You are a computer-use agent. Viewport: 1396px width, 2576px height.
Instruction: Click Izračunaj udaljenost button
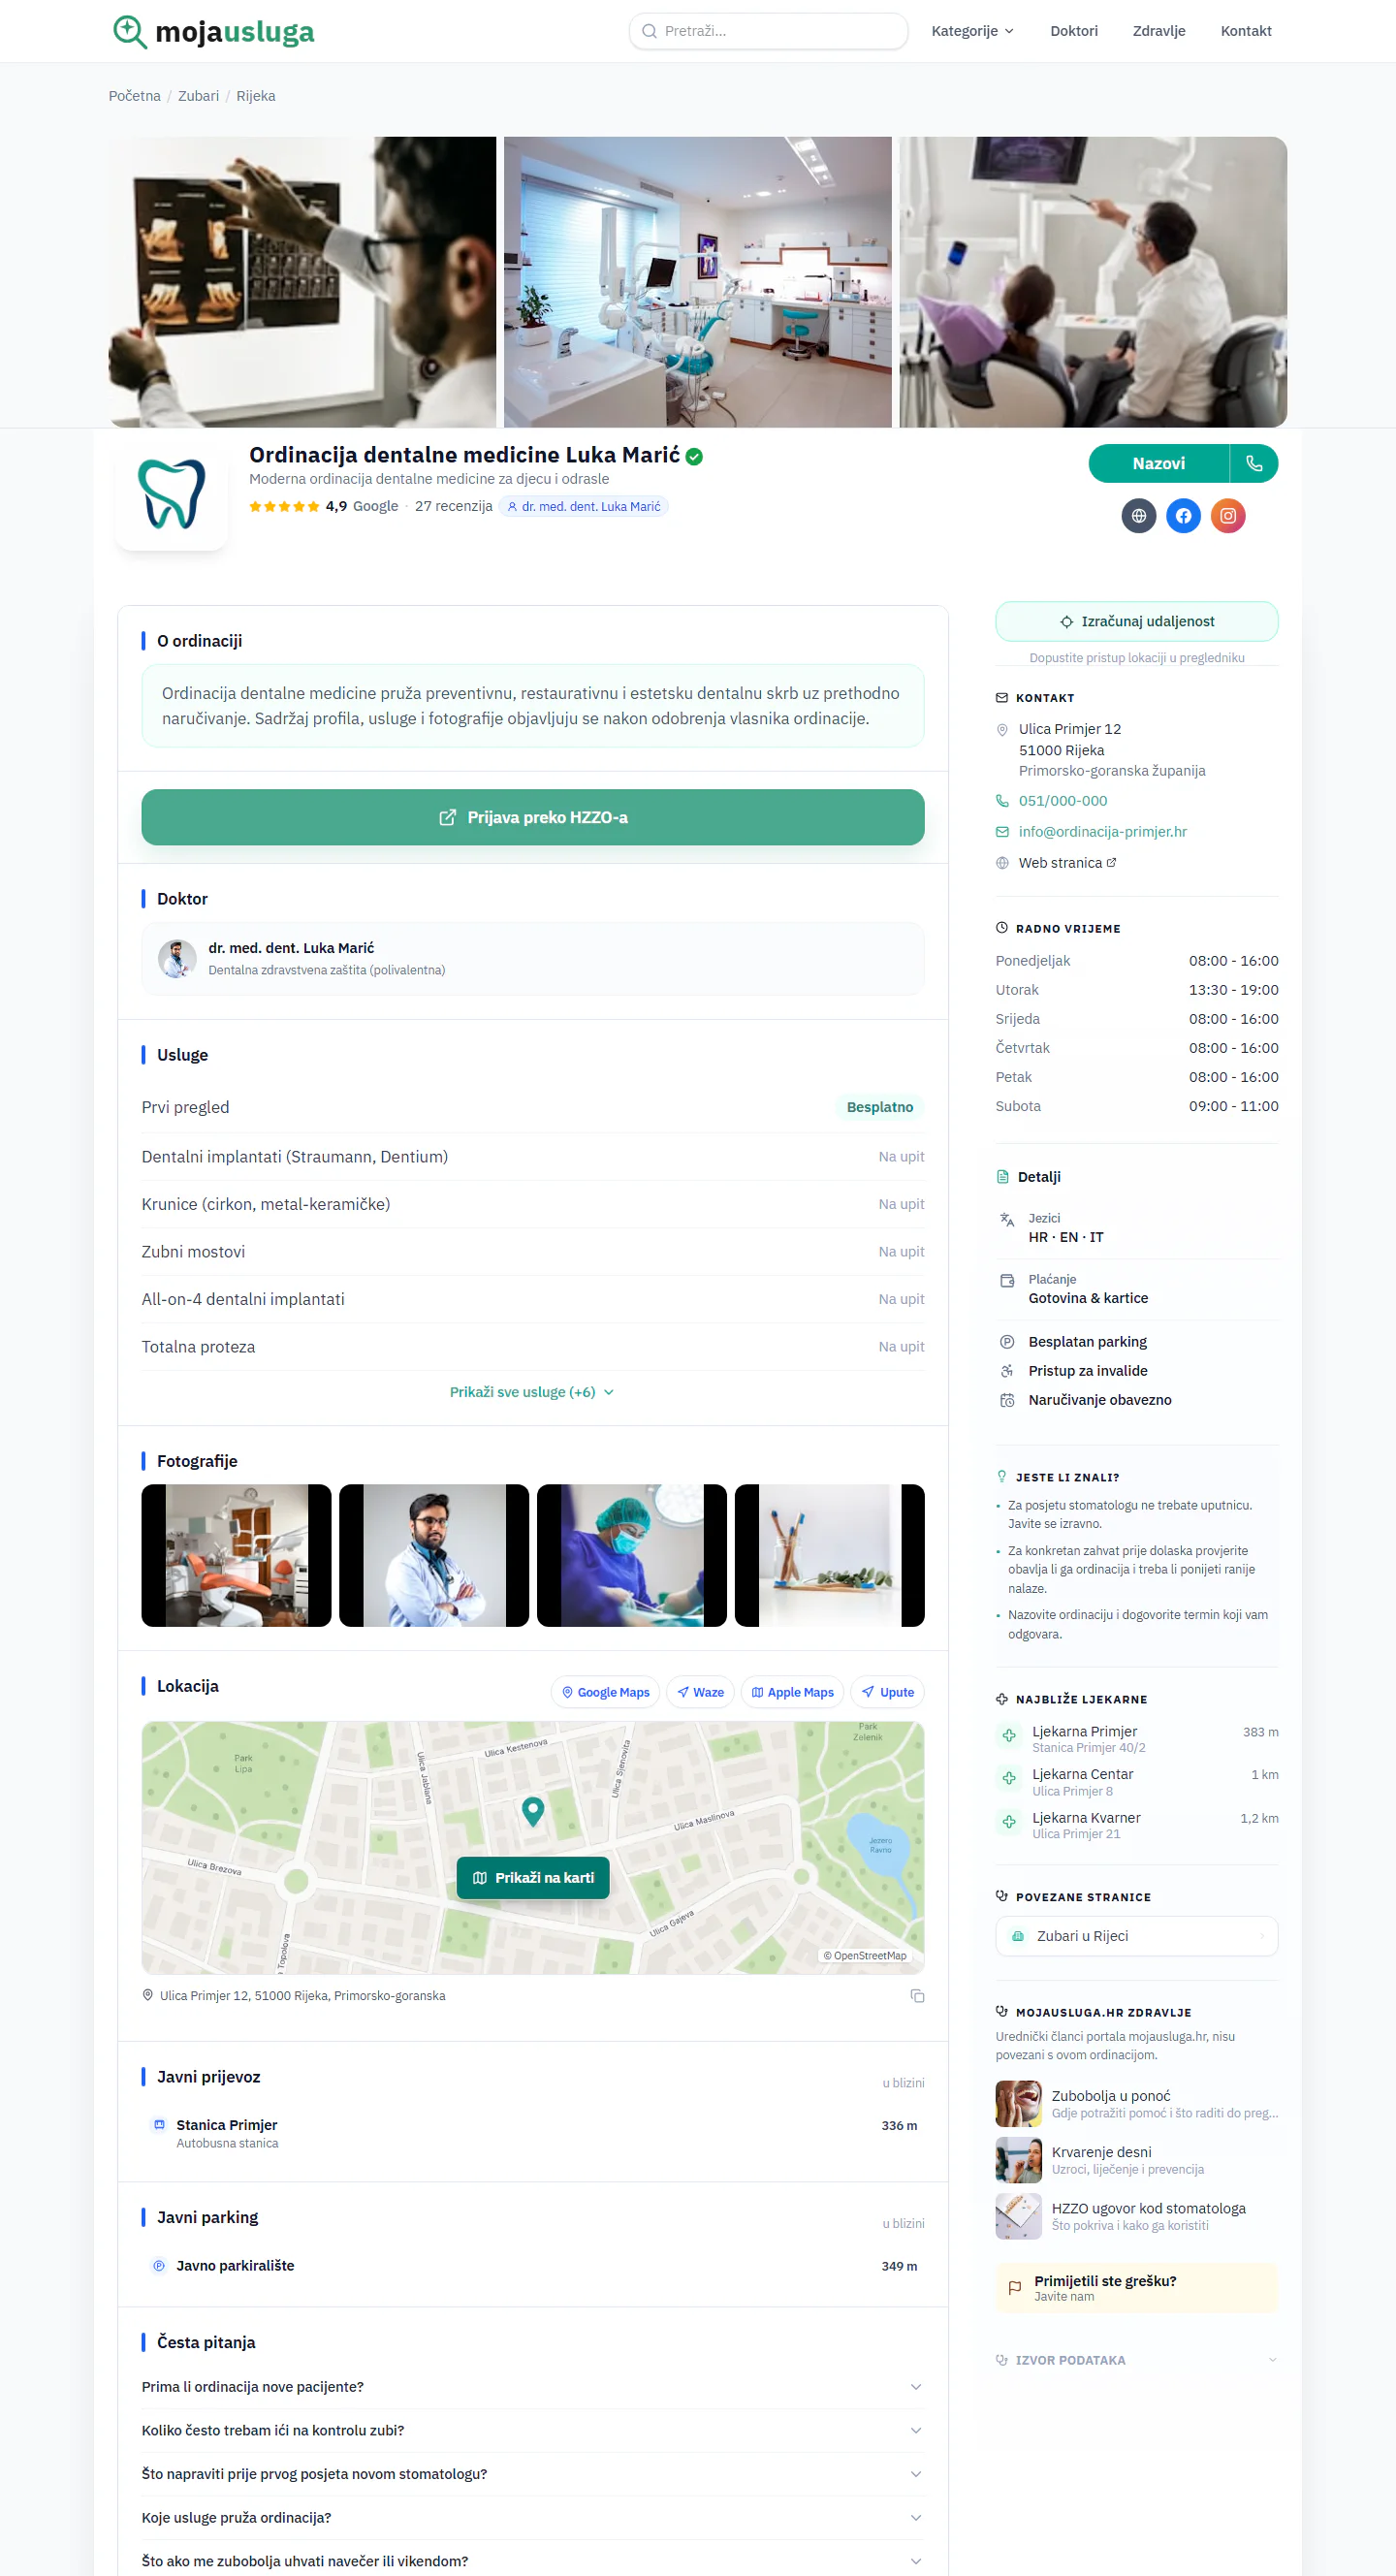coord(1136,621)
